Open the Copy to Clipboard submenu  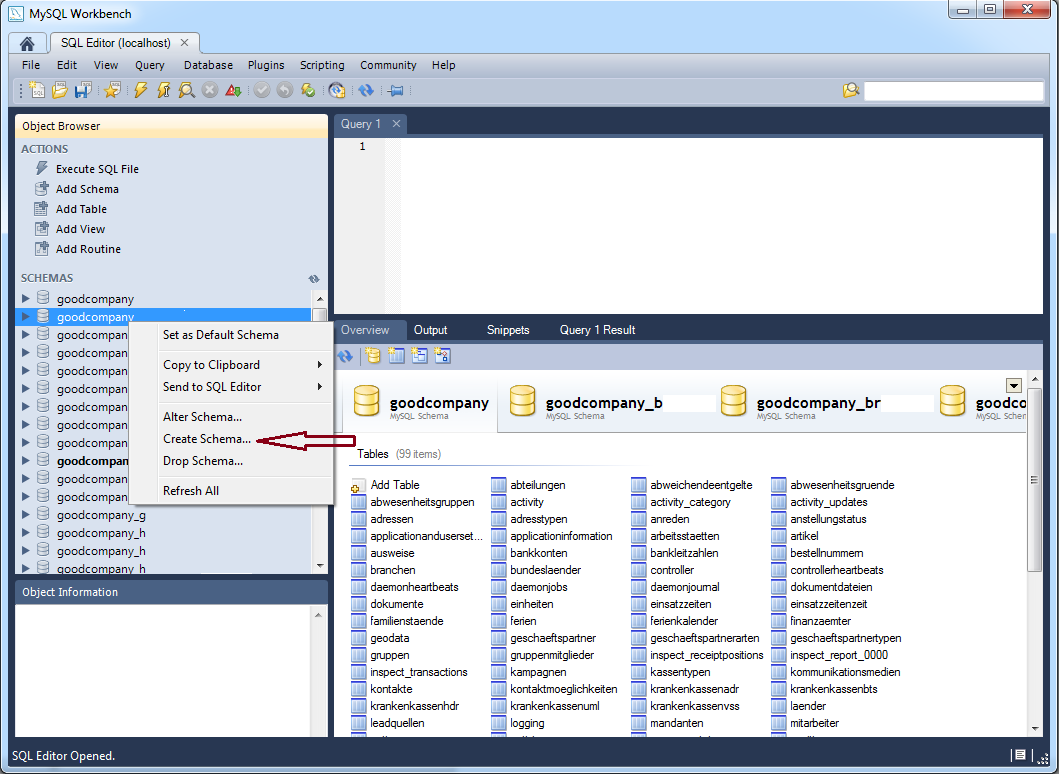coord(231,365)
